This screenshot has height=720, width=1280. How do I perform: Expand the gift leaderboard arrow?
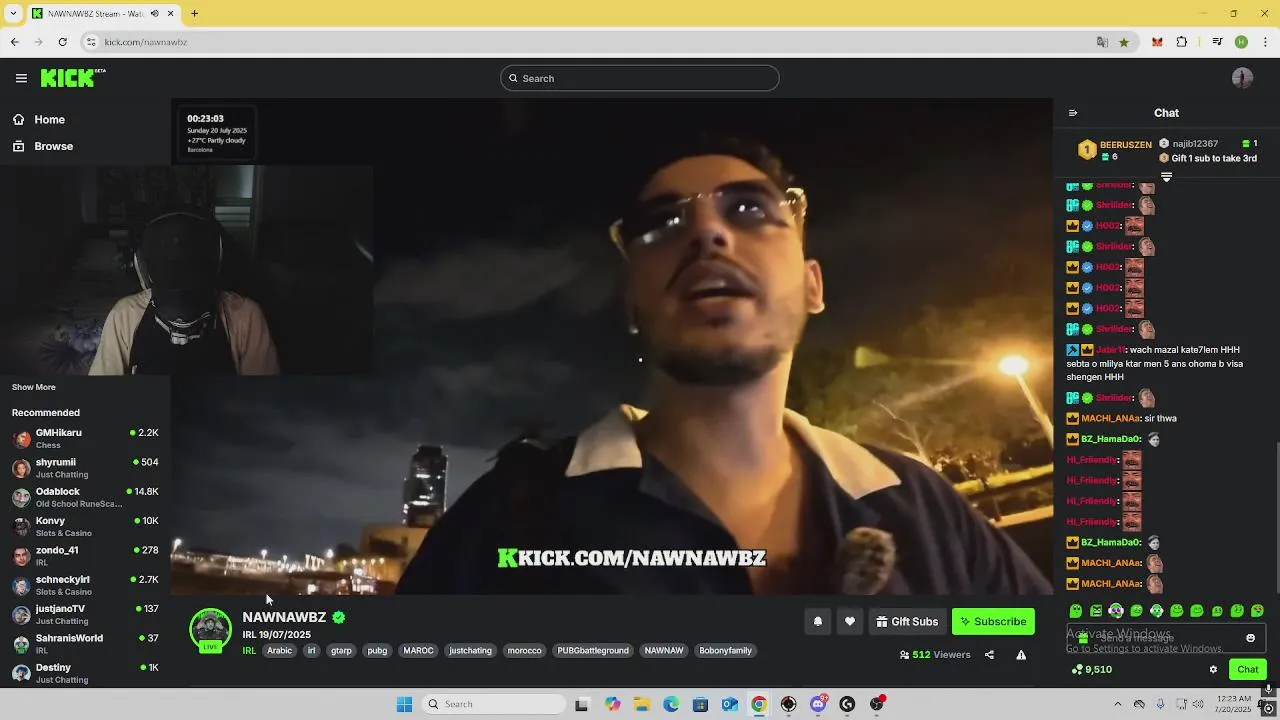pyautogui.click(x=1166, y=177)
